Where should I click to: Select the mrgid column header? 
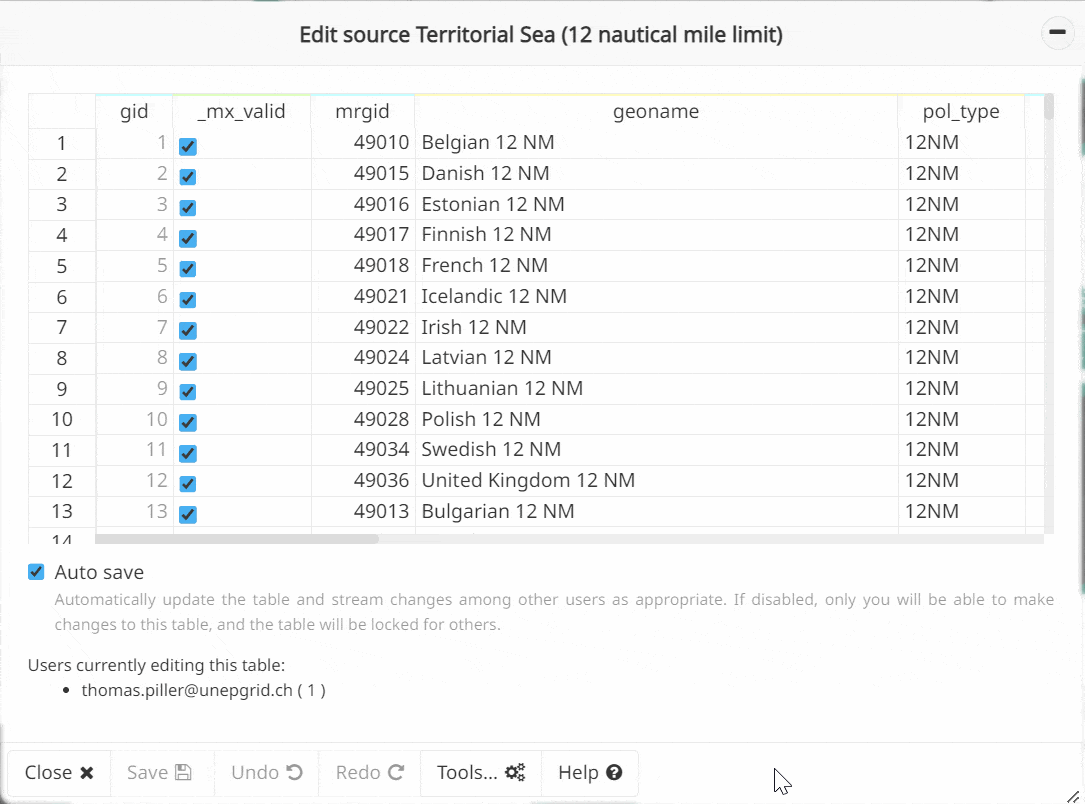point(362,111)
